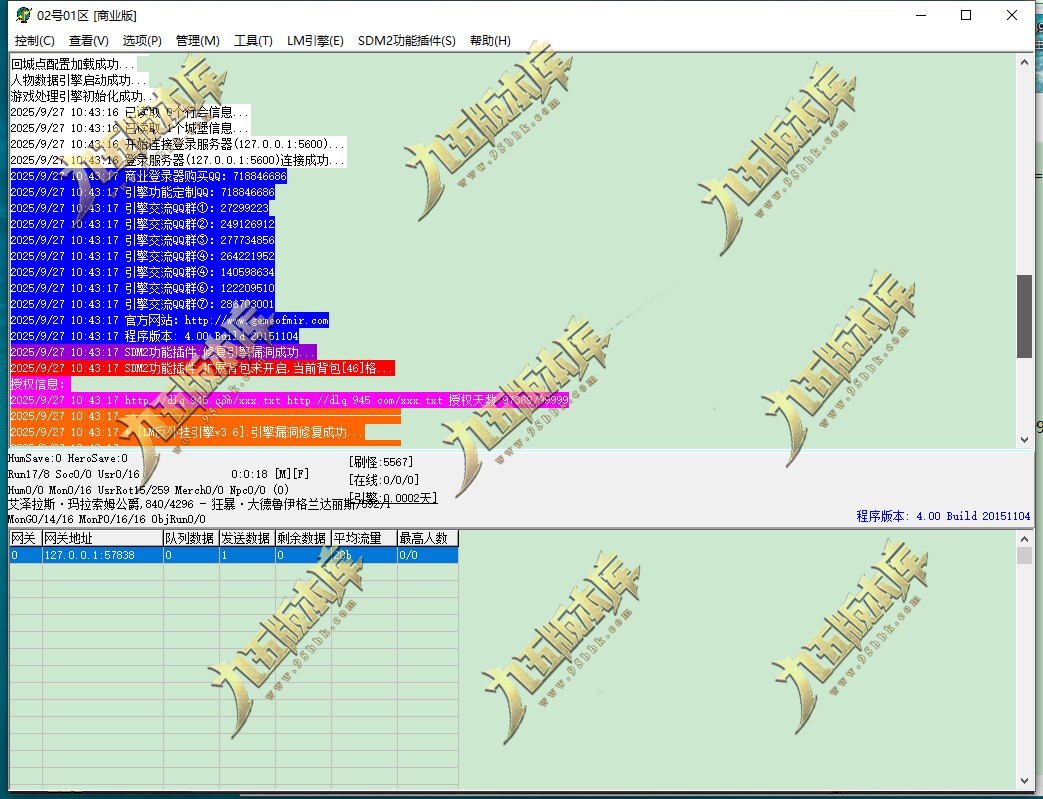Click the [刷怪:5567] status text
1043x799 pixels.
pos(381,462)
